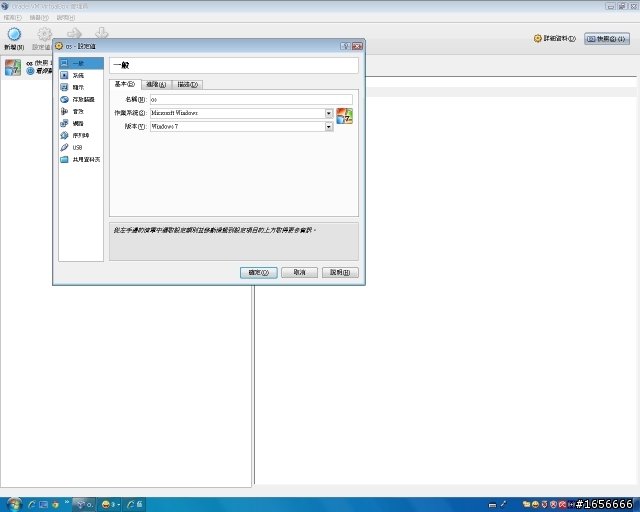
Task: Open the System category in settings sidebar
Action: 81,76
